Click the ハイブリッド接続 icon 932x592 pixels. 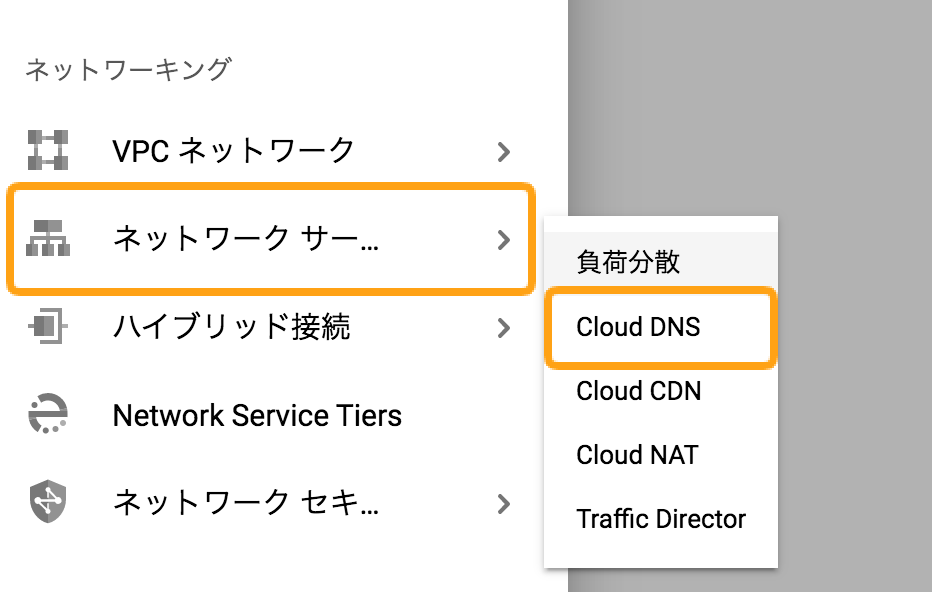(x=48, y=326)
